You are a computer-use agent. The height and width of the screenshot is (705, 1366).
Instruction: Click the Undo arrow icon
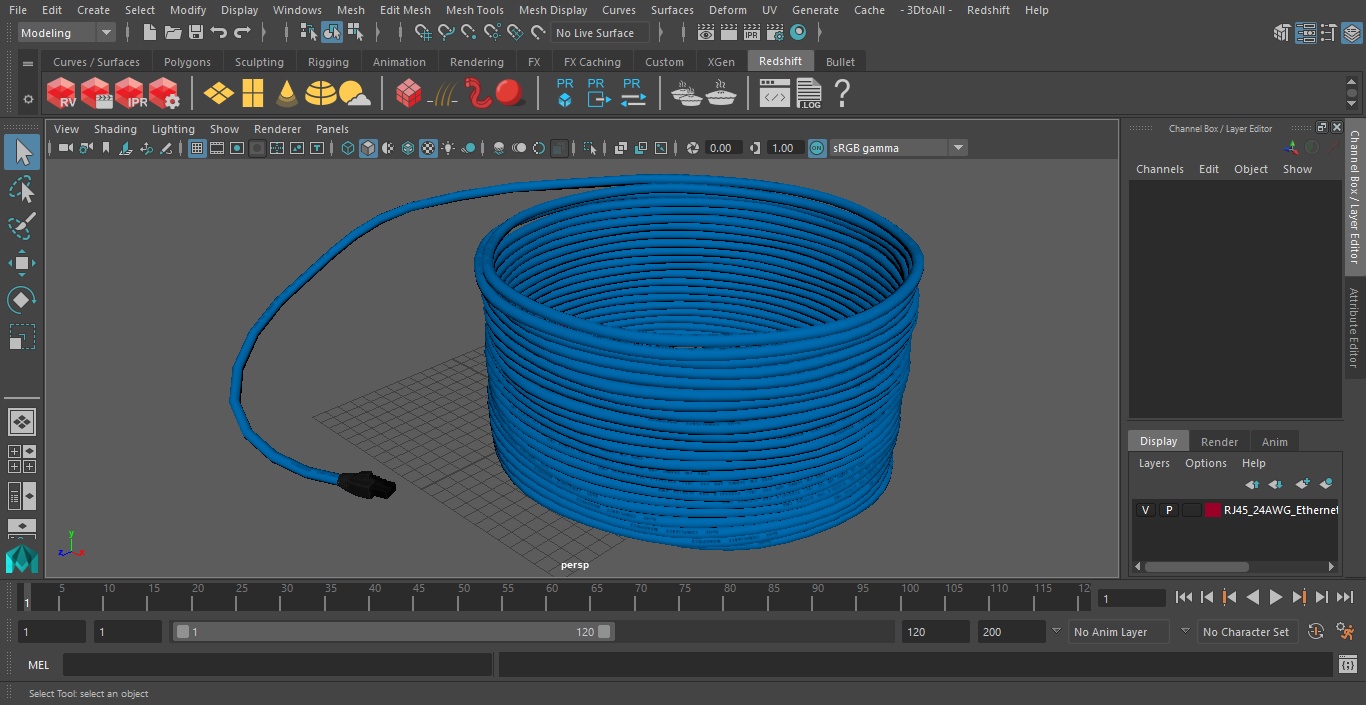click(x=219, y=33)
